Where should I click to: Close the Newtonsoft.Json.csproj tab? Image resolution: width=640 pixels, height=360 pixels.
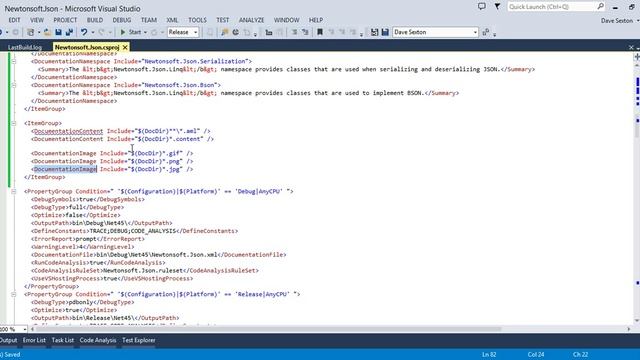(x=125, y=47)
